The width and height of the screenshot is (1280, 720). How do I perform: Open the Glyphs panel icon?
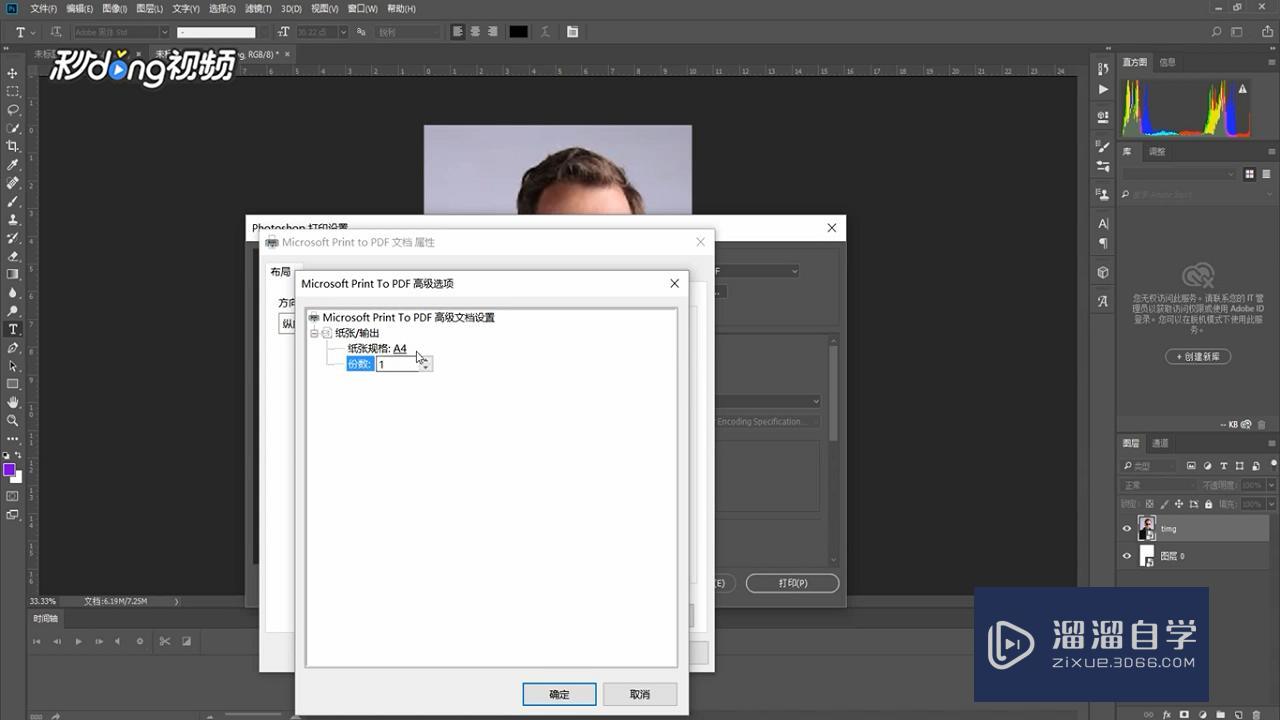coord(1103,301)
